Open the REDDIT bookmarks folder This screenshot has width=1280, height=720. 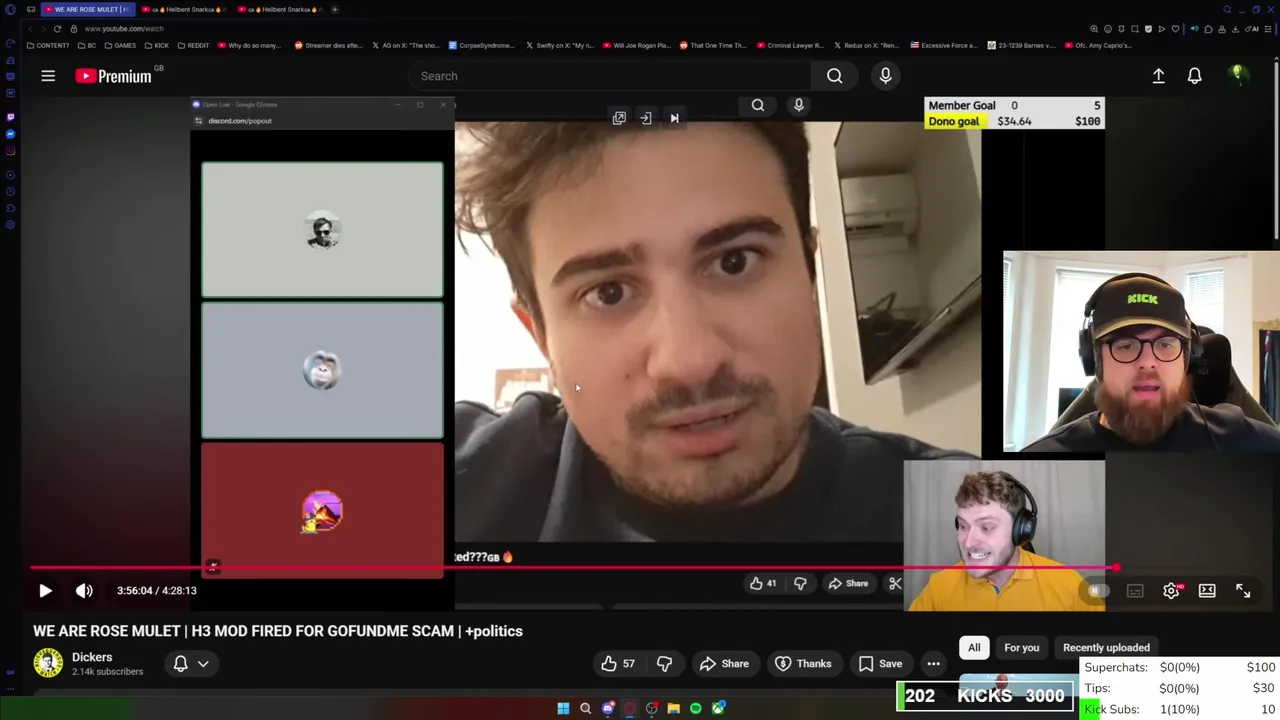click(193, 45)
